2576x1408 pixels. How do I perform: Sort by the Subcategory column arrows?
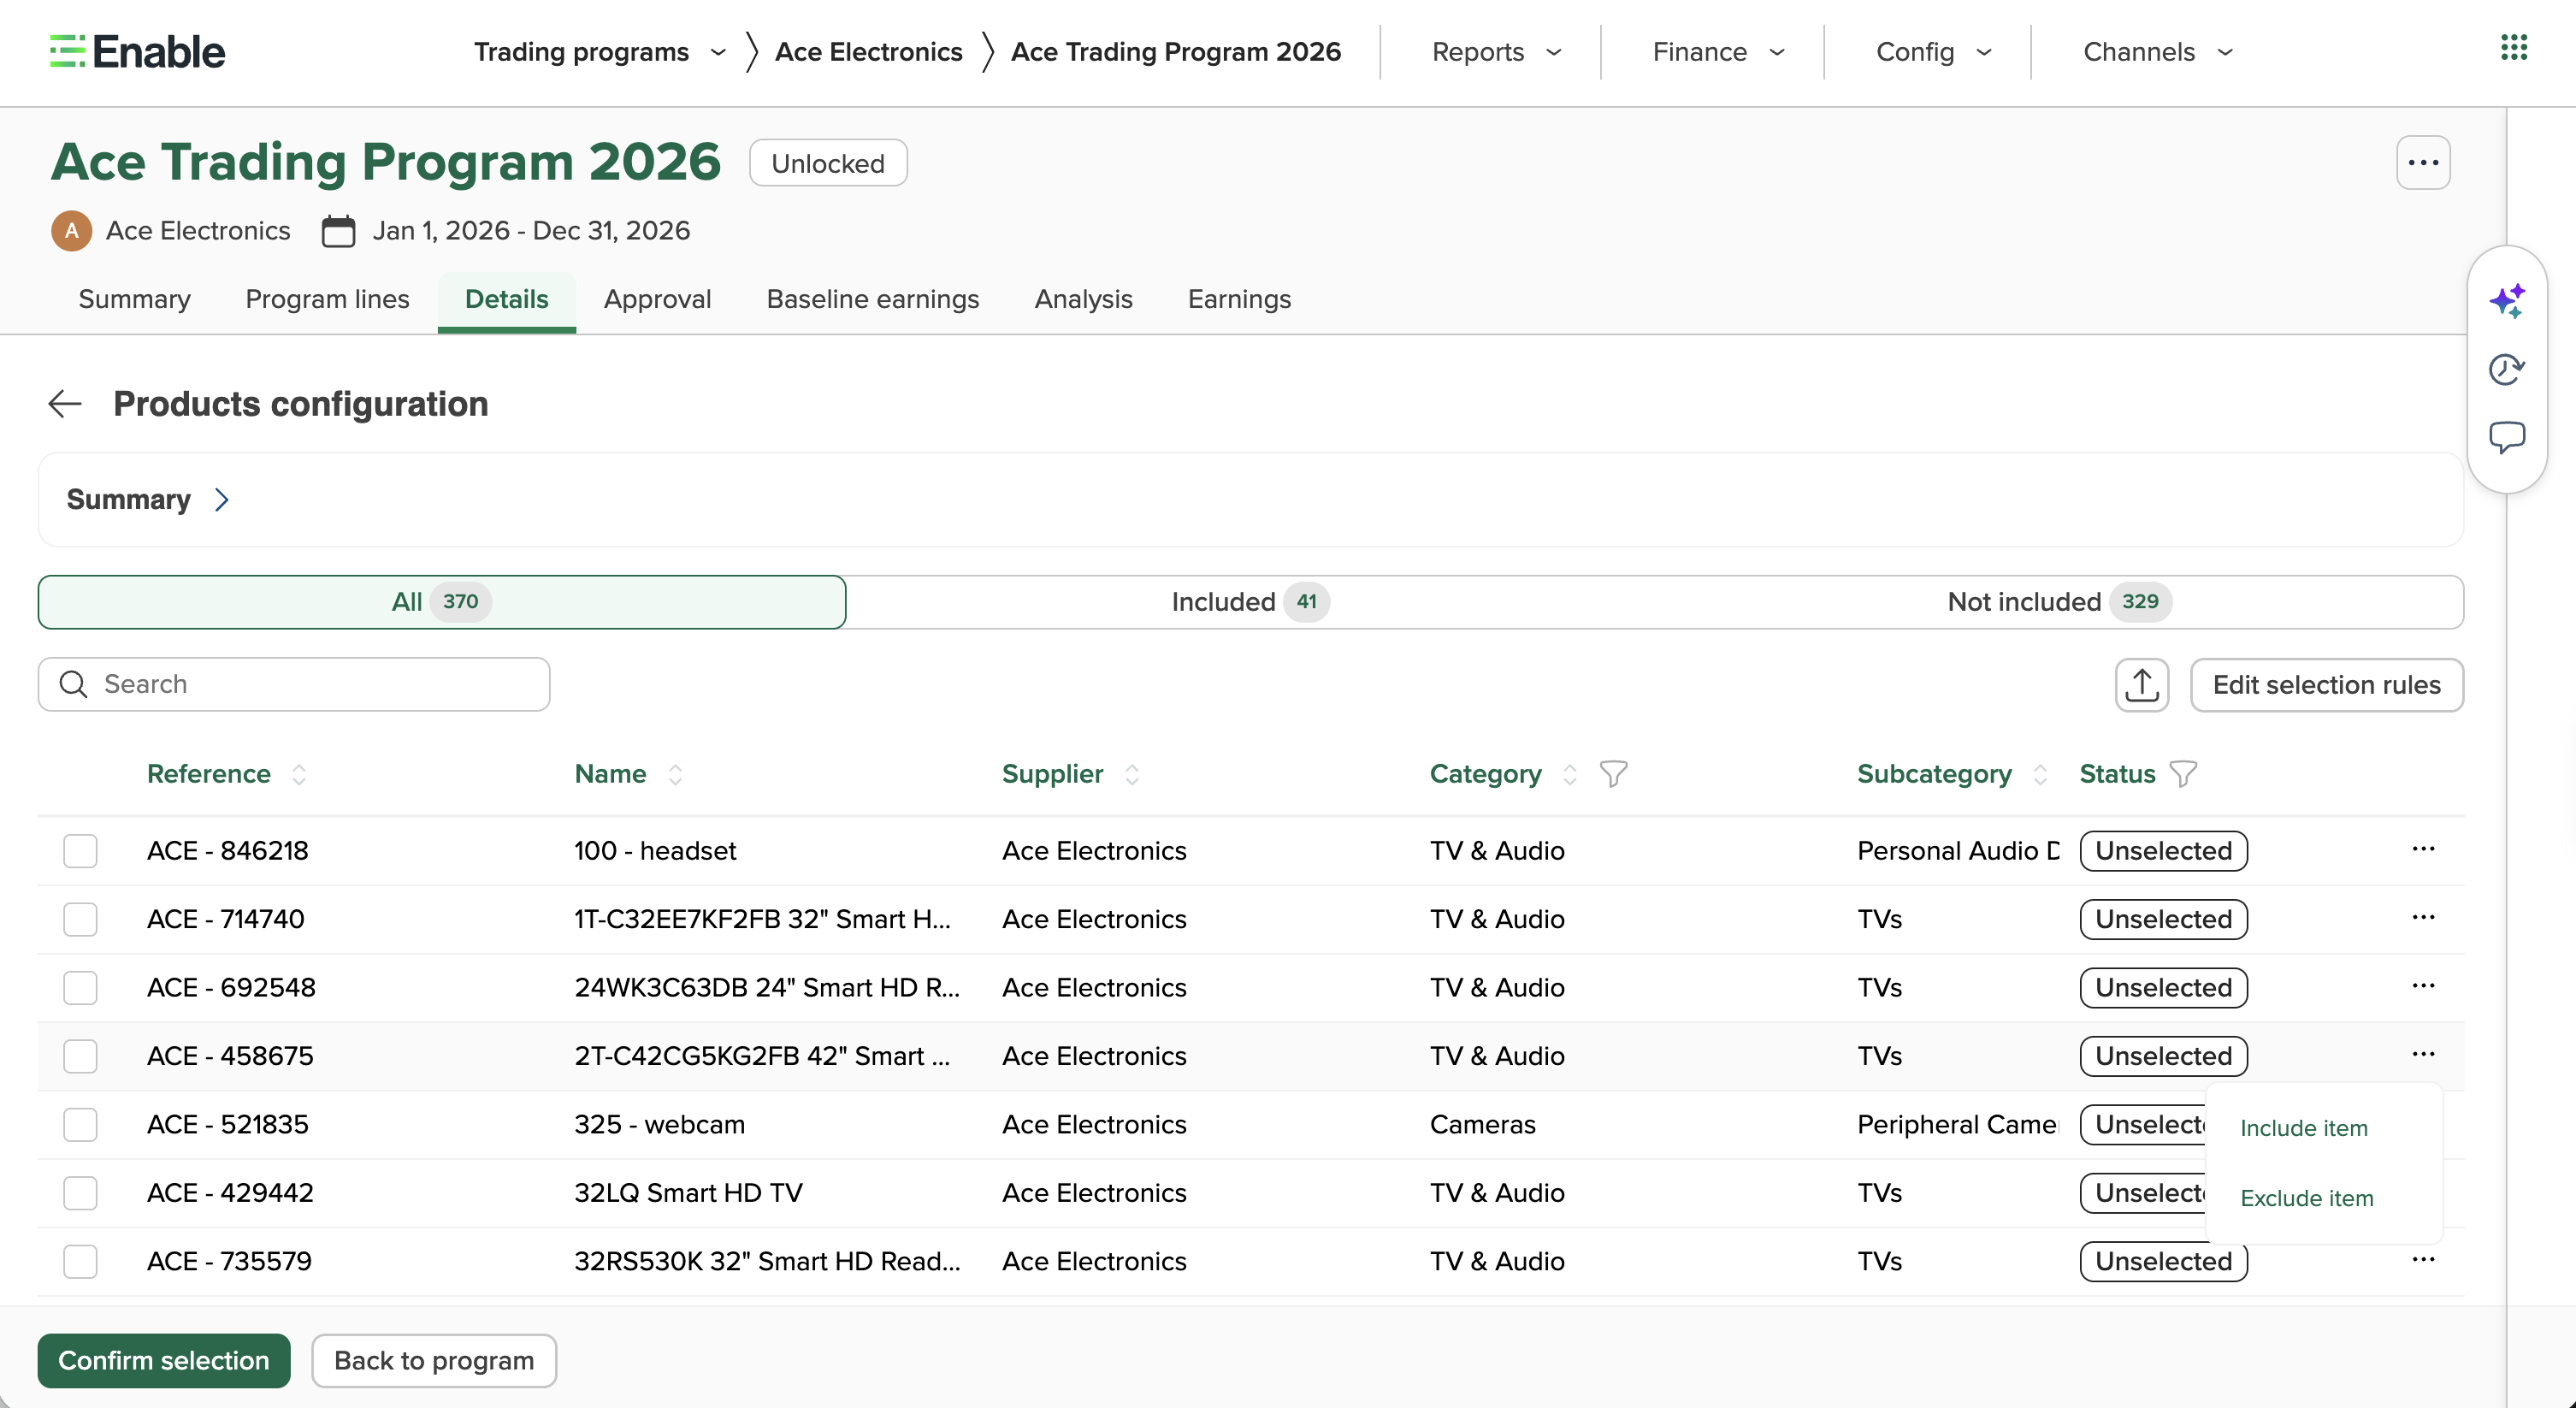pyautogui.click(x=2040, y=774)
